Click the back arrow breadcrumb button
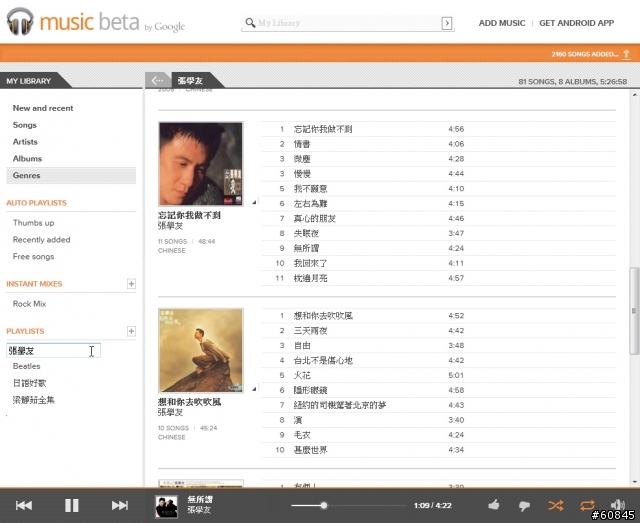The width and height of the screenshot is (640, 523). tap(158, 80)
